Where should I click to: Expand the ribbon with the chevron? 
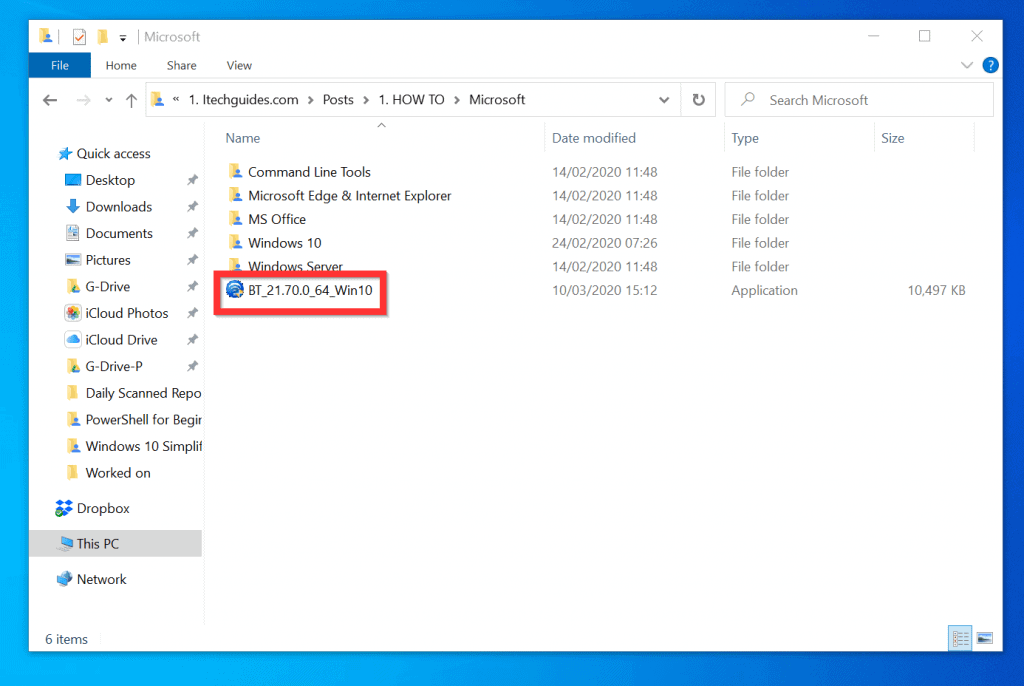coord(967,65)
